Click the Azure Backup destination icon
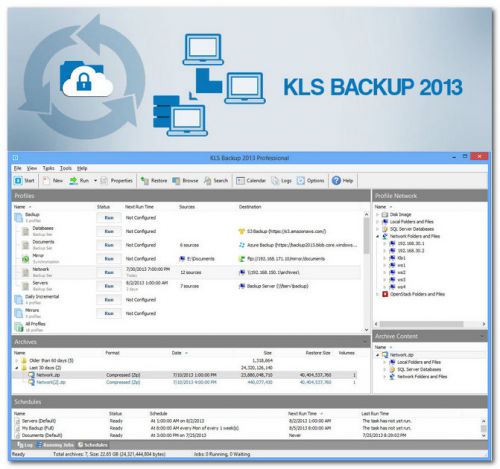Image resolution: width=500 pixels, height=469 pixels. coord(242,245)
